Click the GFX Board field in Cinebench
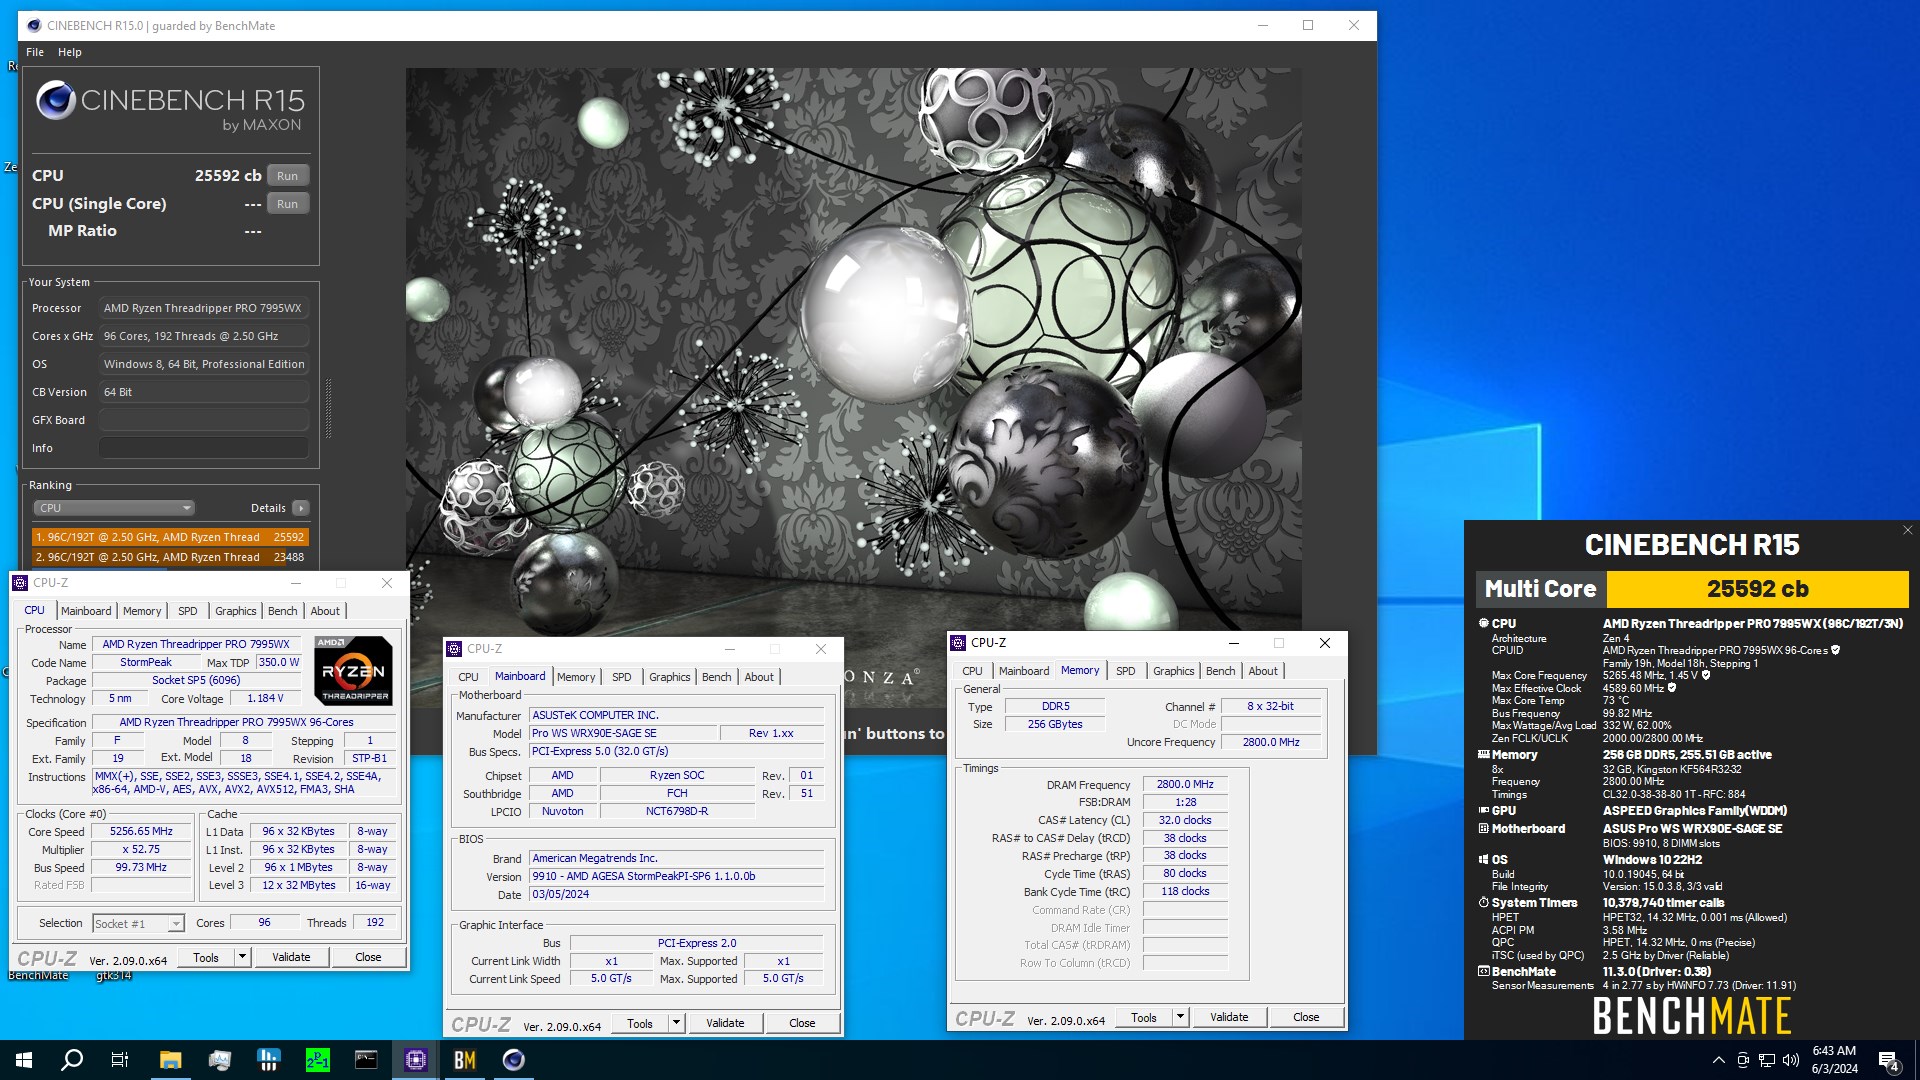The height and width of the screenshot is (1080, 1920). [203, 420]
